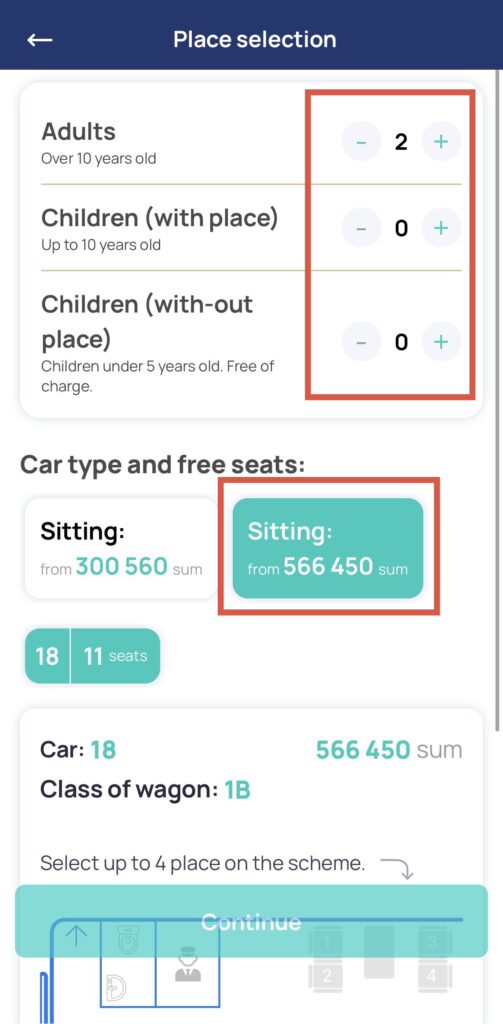Viewport: 503px width, 1024px height.
Task: Decrease Children without place count
Action: click(x=361, y=342)
